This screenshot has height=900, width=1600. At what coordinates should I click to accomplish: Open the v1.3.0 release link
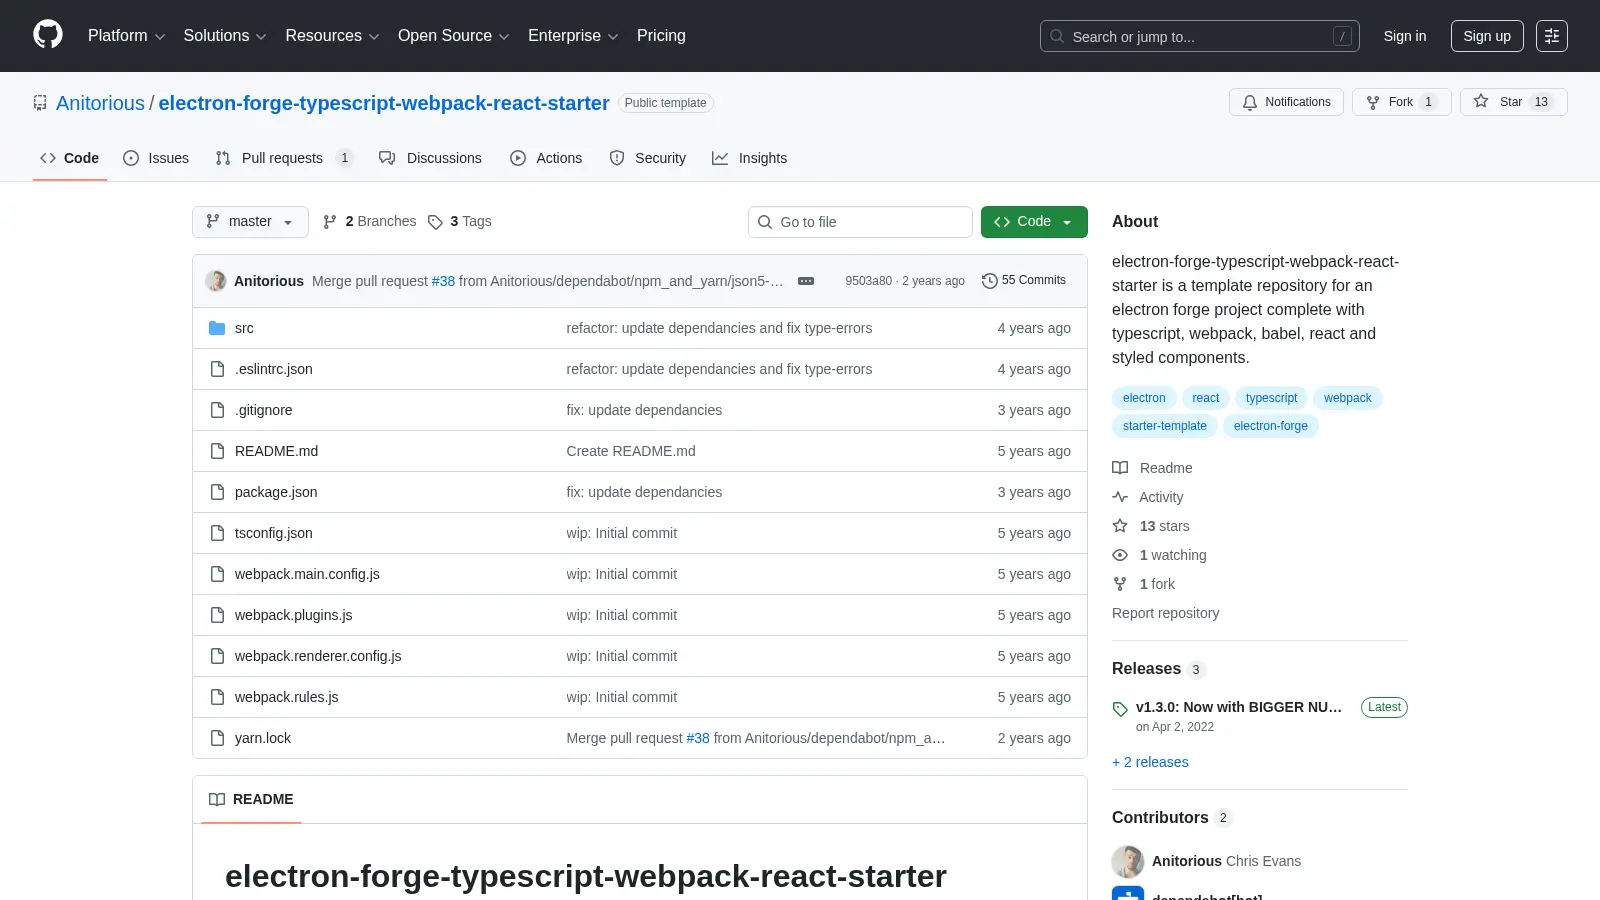coord(1239,707)
